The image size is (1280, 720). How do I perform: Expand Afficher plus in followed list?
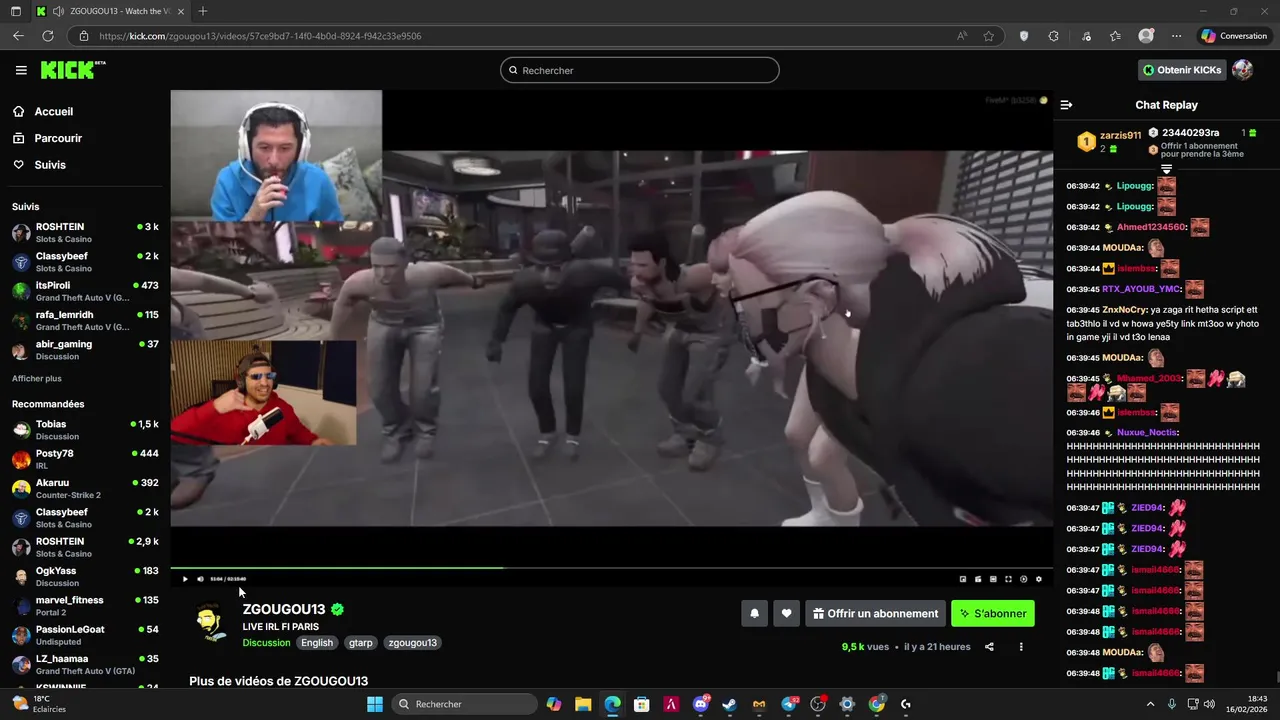click(37, 379)
